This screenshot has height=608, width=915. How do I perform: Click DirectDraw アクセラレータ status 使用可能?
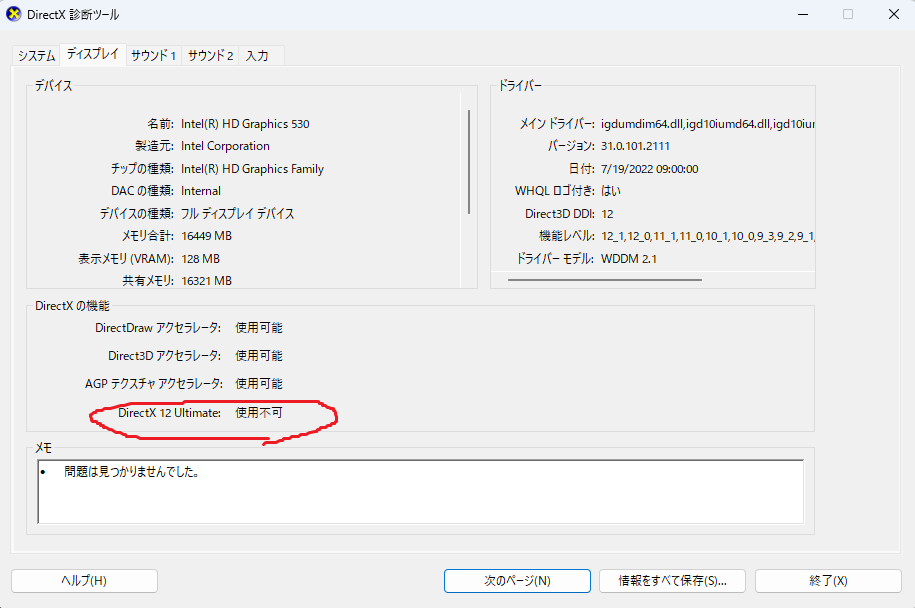259,328
